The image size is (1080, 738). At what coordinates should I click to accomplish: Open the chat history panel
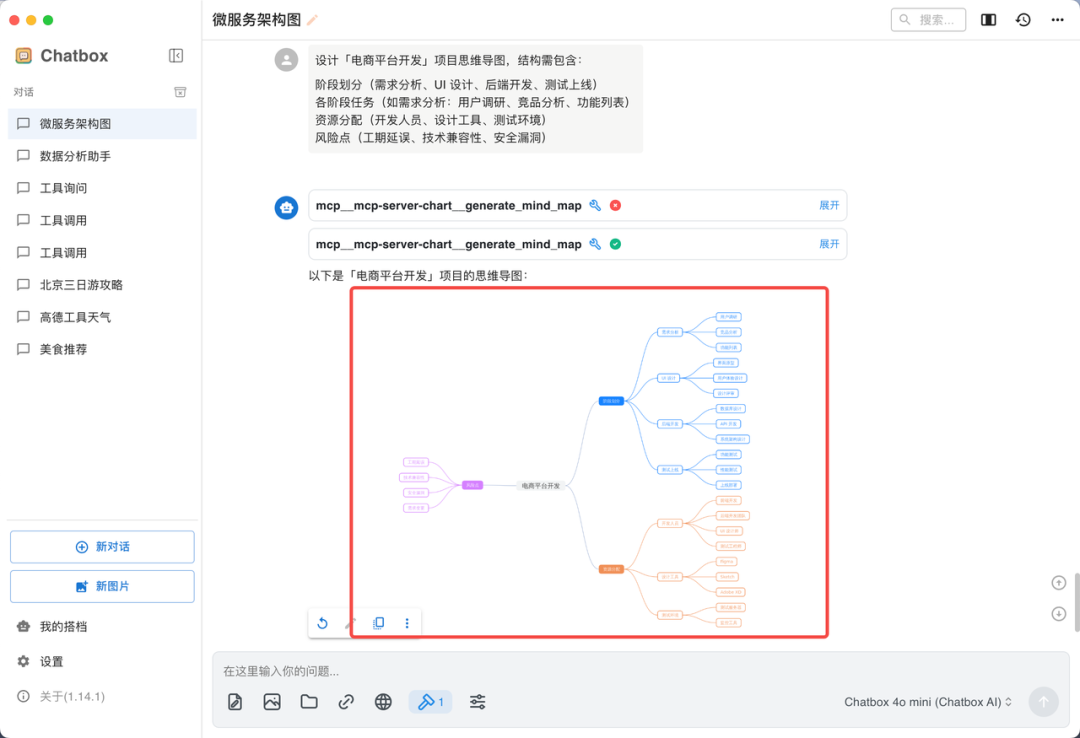tap(1022, 19)
